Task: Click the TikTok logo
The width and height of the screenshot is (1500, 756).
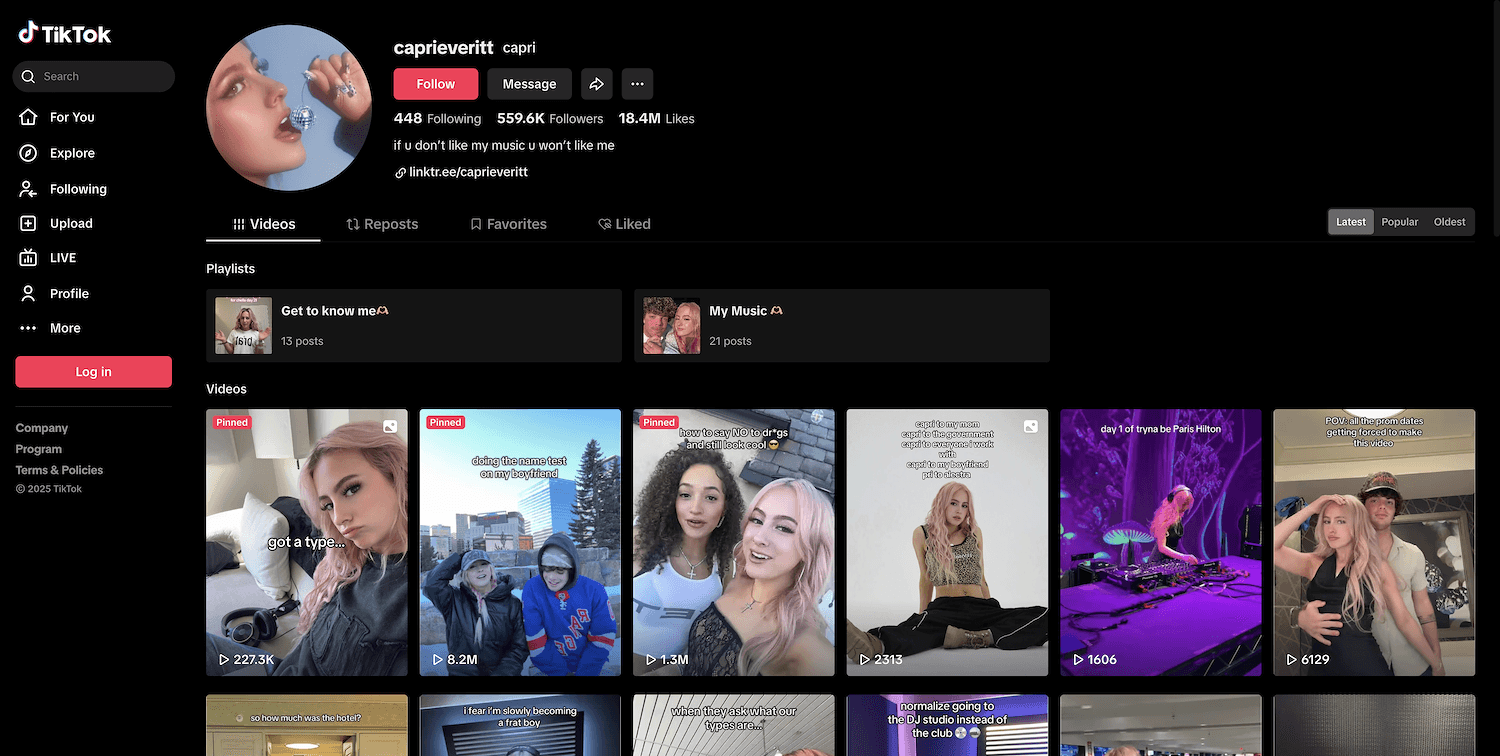Action: pos(65,34)
